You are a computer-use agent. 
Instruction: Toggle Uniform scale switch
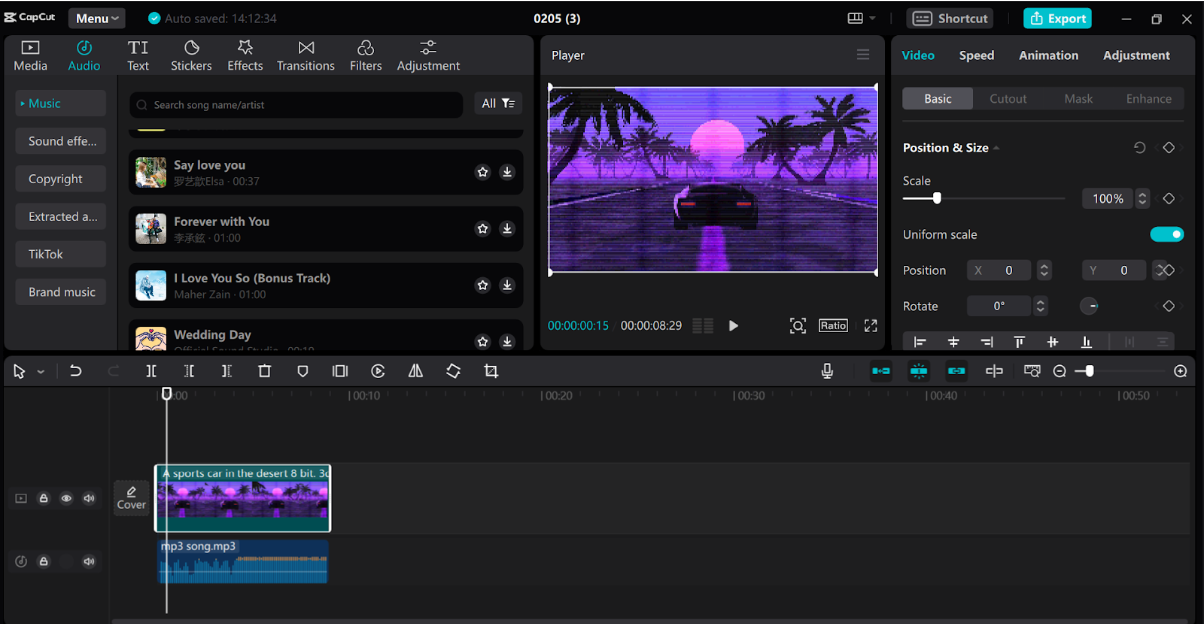1167,234
